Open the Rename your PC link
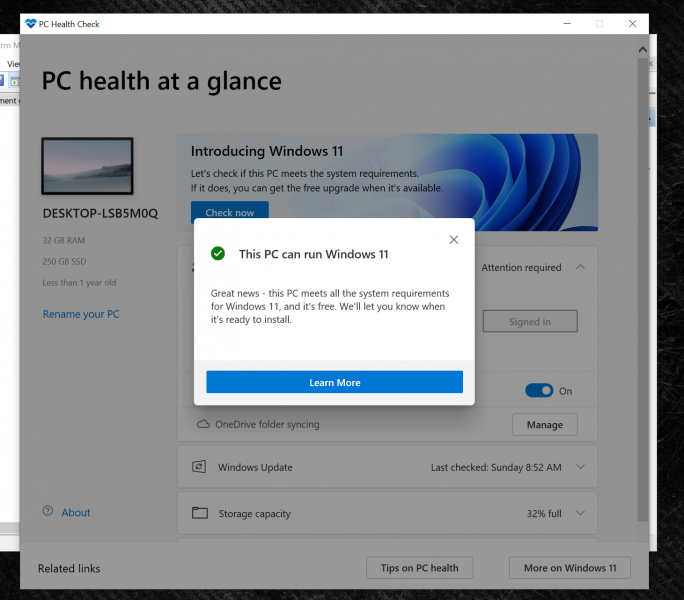The image size is (684, 600). (81, 314)
